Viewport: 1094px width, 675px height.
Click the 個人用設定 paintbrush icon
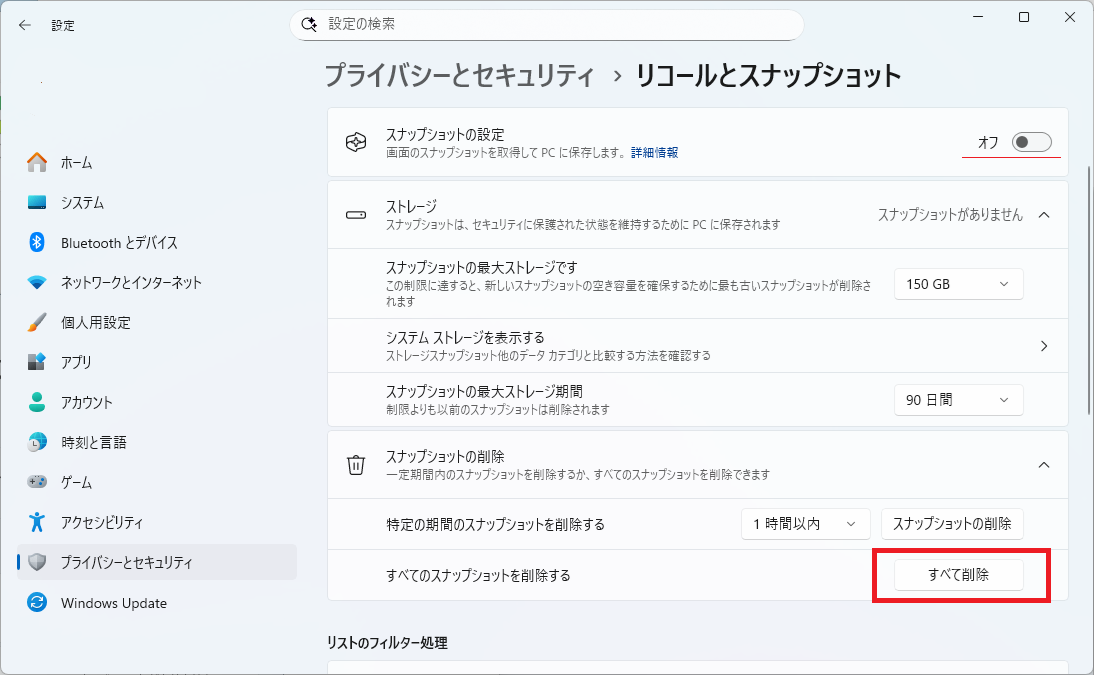pyautogui.click(x=38, y=322)
